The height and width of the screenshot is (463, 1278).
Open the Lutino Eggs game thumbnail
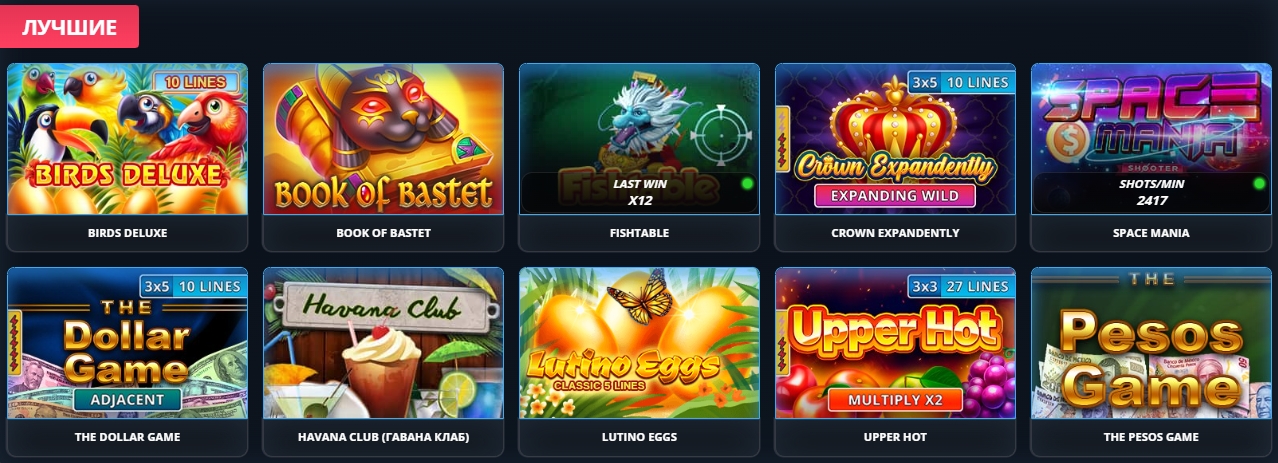coord(639,343)
